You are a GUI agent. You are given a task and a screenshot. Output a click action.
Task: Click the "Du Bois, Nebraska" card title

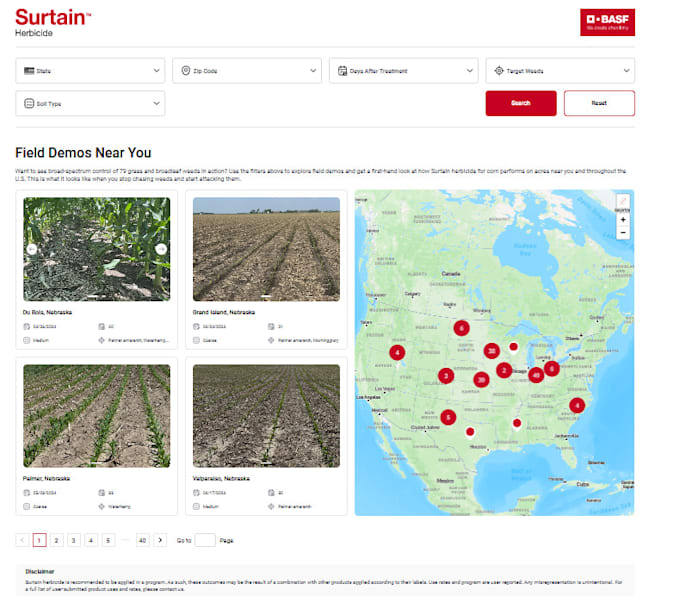click(x=47, y=312)
